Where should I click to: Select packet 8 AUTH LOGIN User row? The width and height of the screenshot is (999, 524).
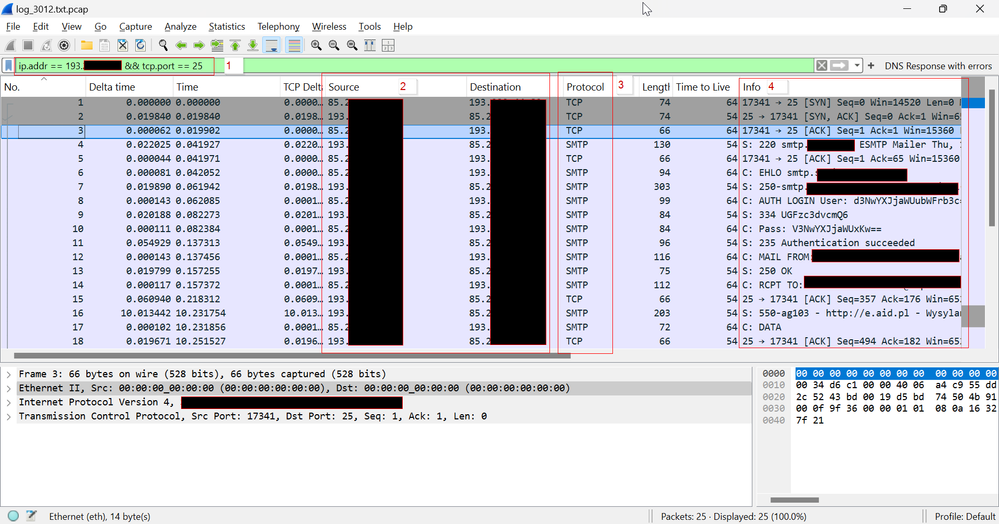click(481, 201)
